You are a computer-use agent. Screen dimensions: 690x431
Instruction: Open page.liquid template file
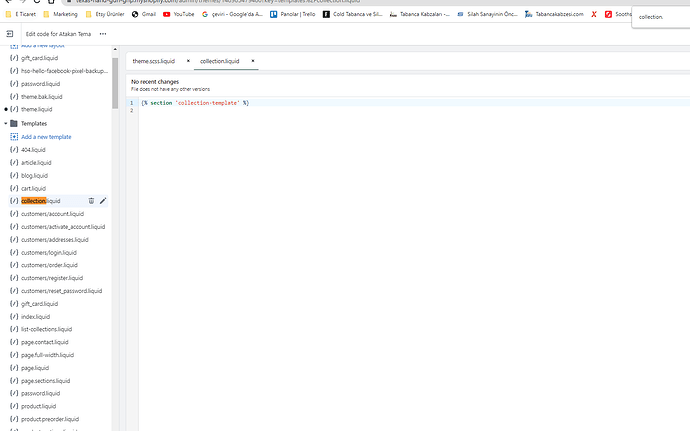pos(35,368)
